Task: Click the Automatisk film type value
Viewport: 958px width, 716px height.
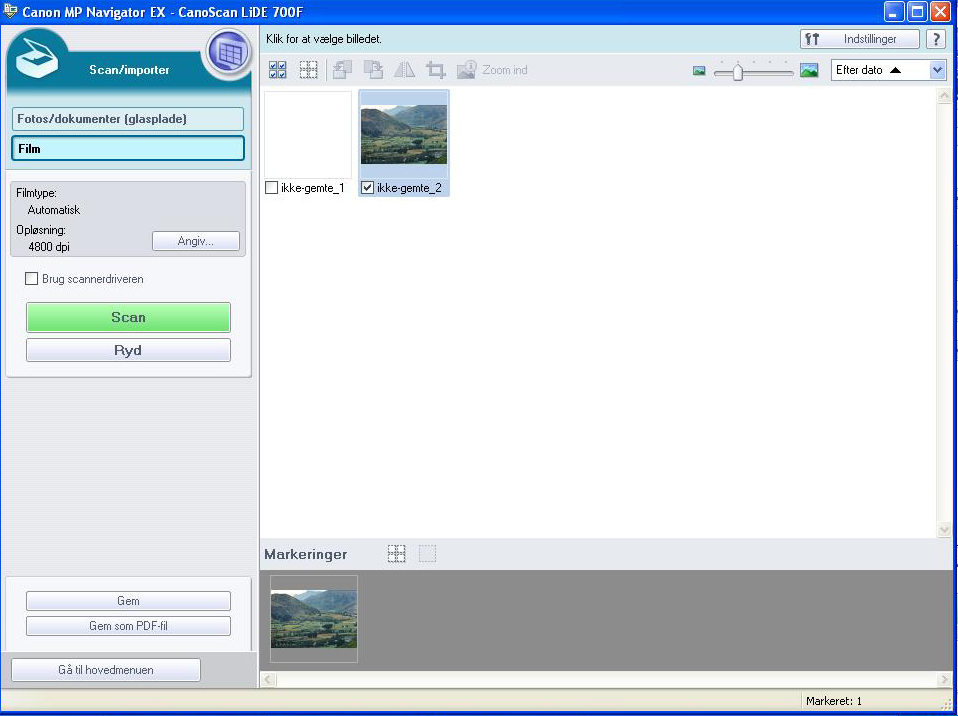Action: pos(54,210)
